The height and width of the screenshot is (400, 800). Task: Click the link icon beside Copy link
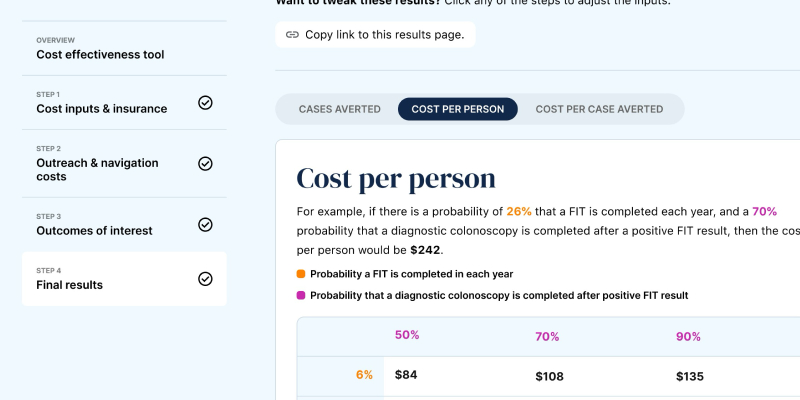[x=292, y=34]
